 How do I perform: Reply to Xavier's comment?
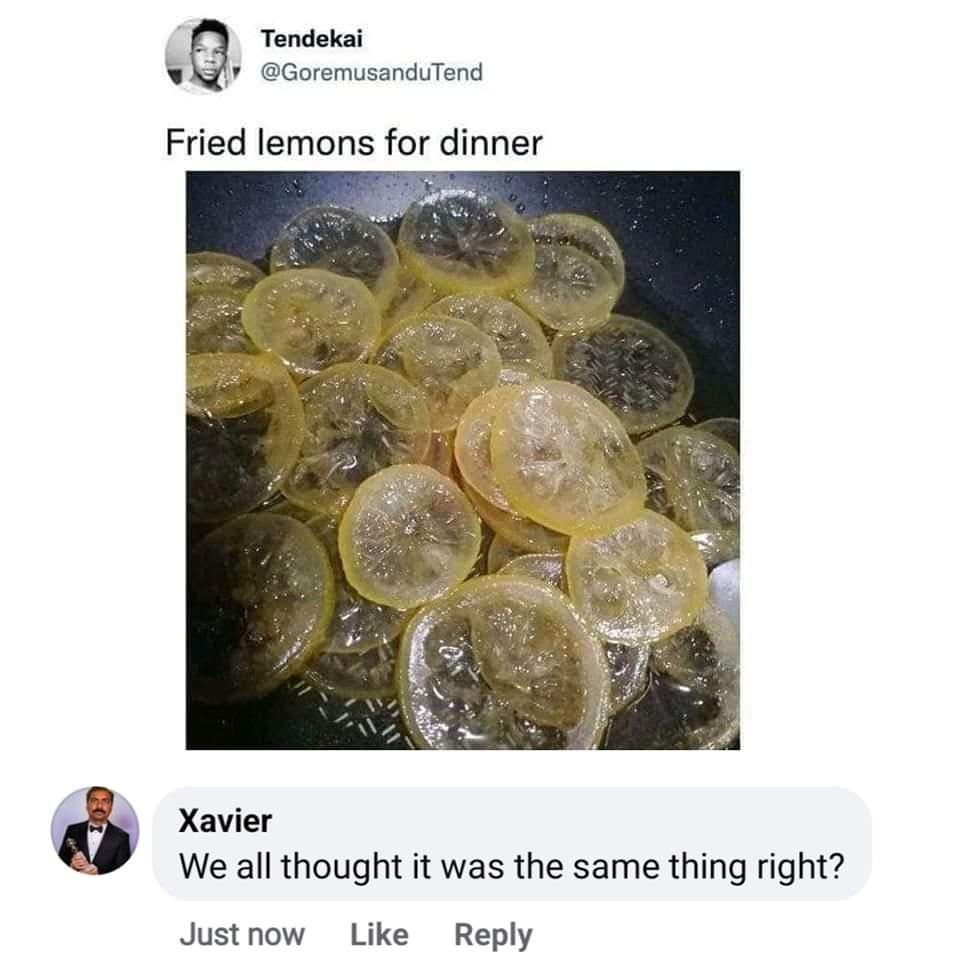[x=493, y=935]
